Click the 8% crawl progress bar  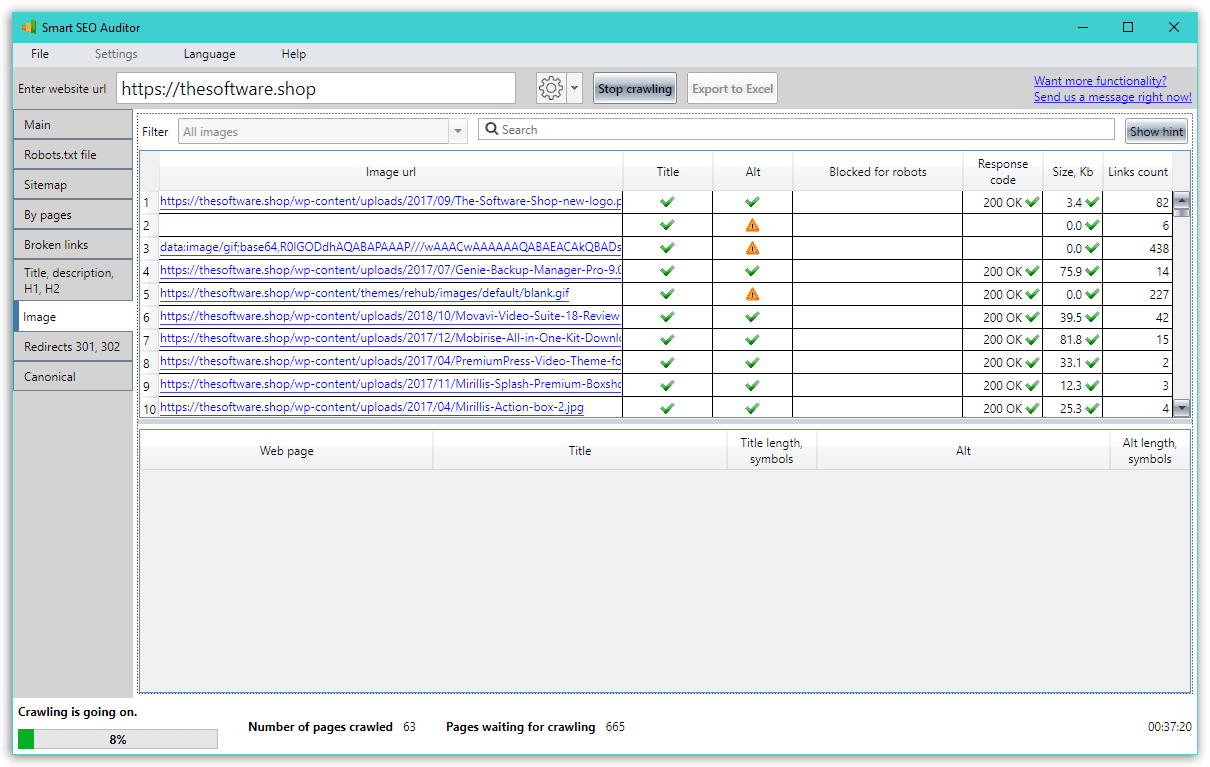coord(118,738)
